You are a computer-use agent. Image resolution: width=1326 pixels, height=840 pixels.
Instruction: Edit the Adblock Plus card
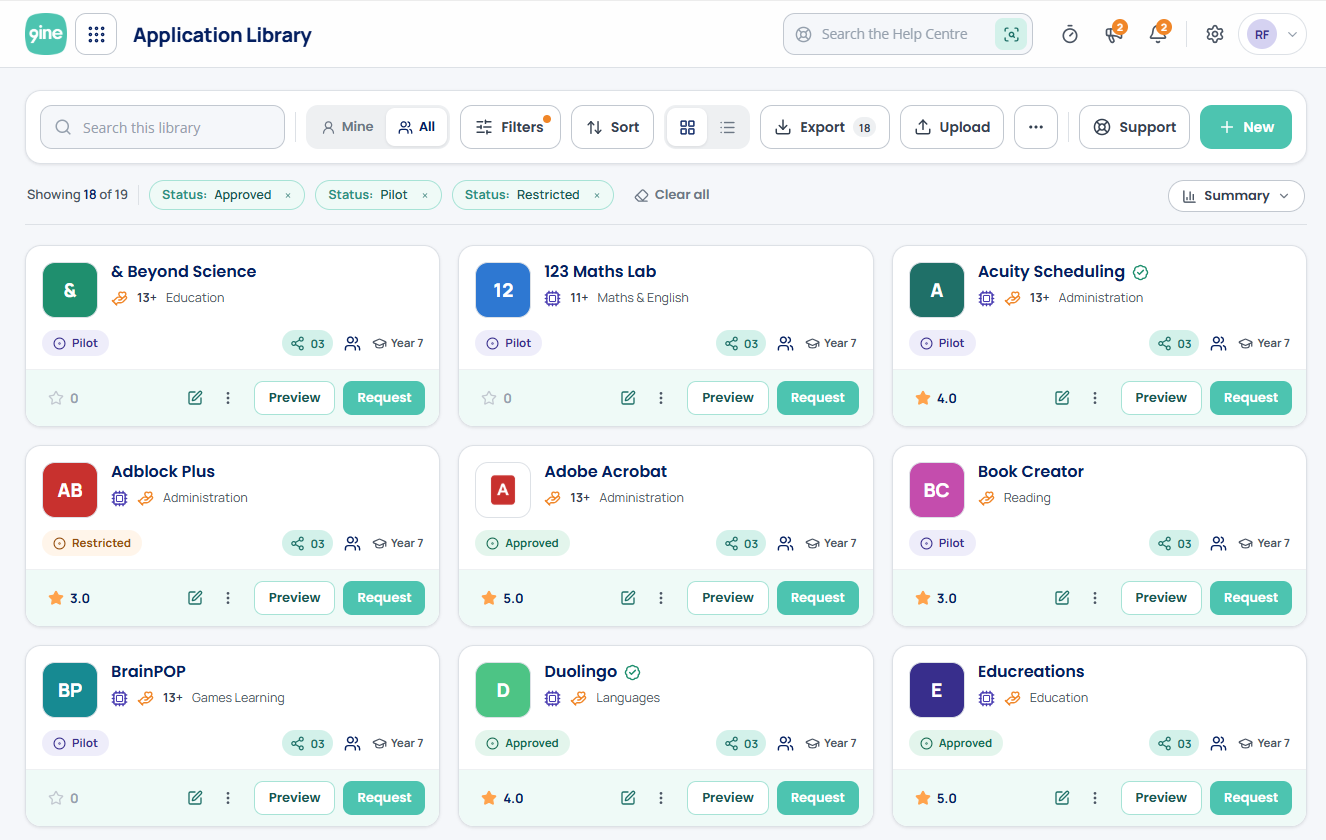[195, 598]
